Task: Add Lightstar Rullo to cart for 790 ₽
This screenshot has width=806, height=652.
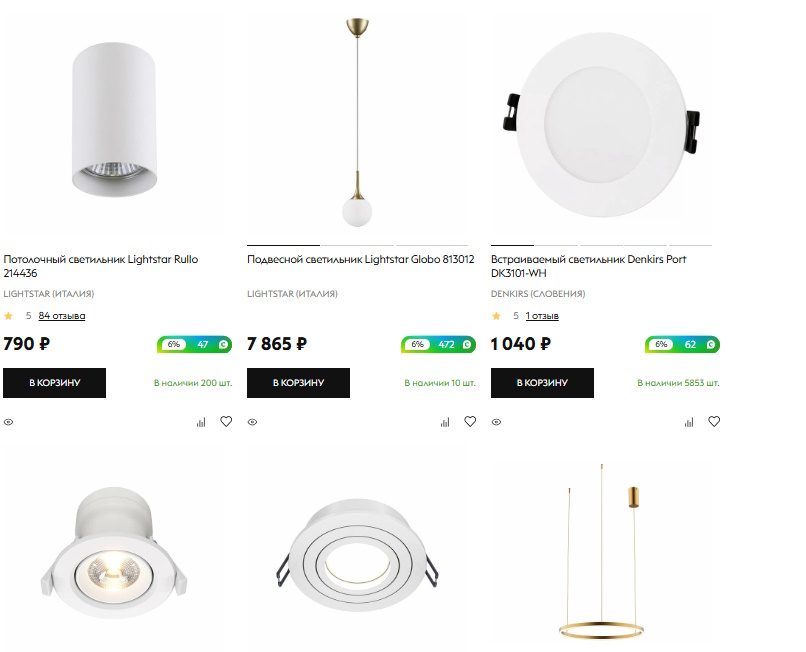Action: coord(54,383)
